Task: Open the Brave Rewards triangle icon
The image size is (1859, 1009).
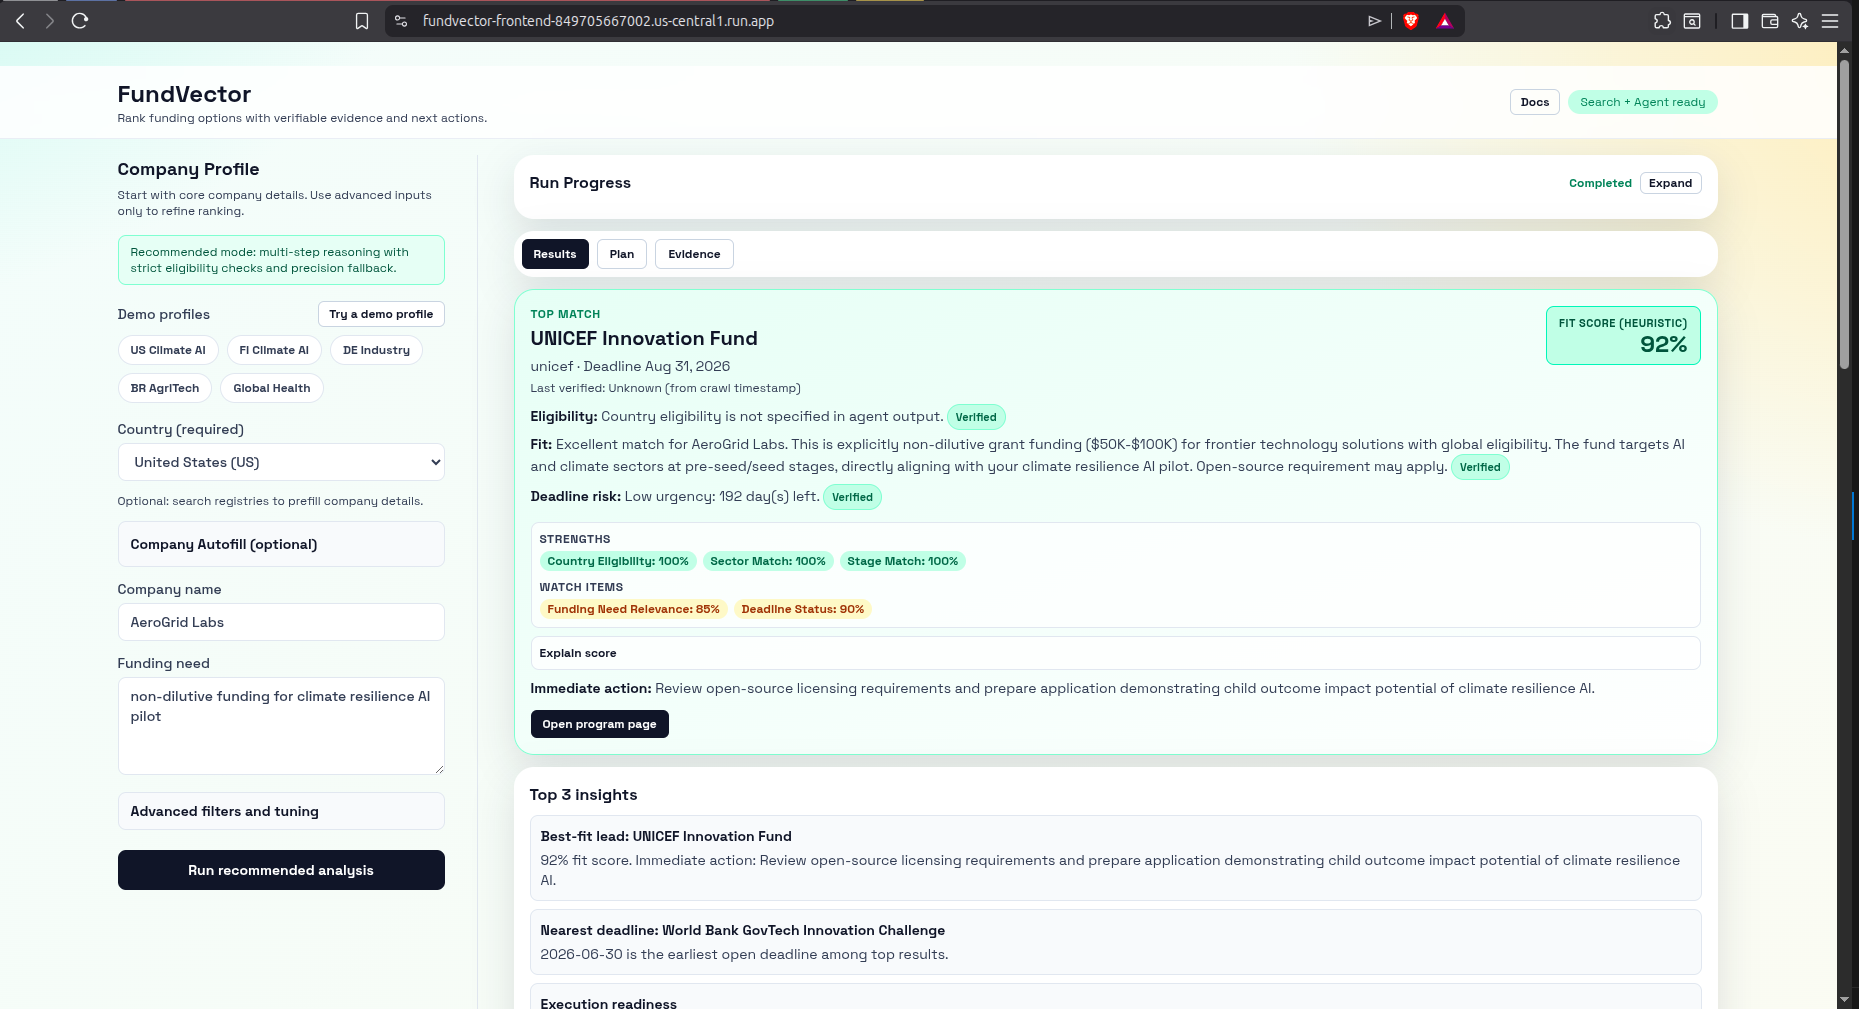Action: point(1444,21)
